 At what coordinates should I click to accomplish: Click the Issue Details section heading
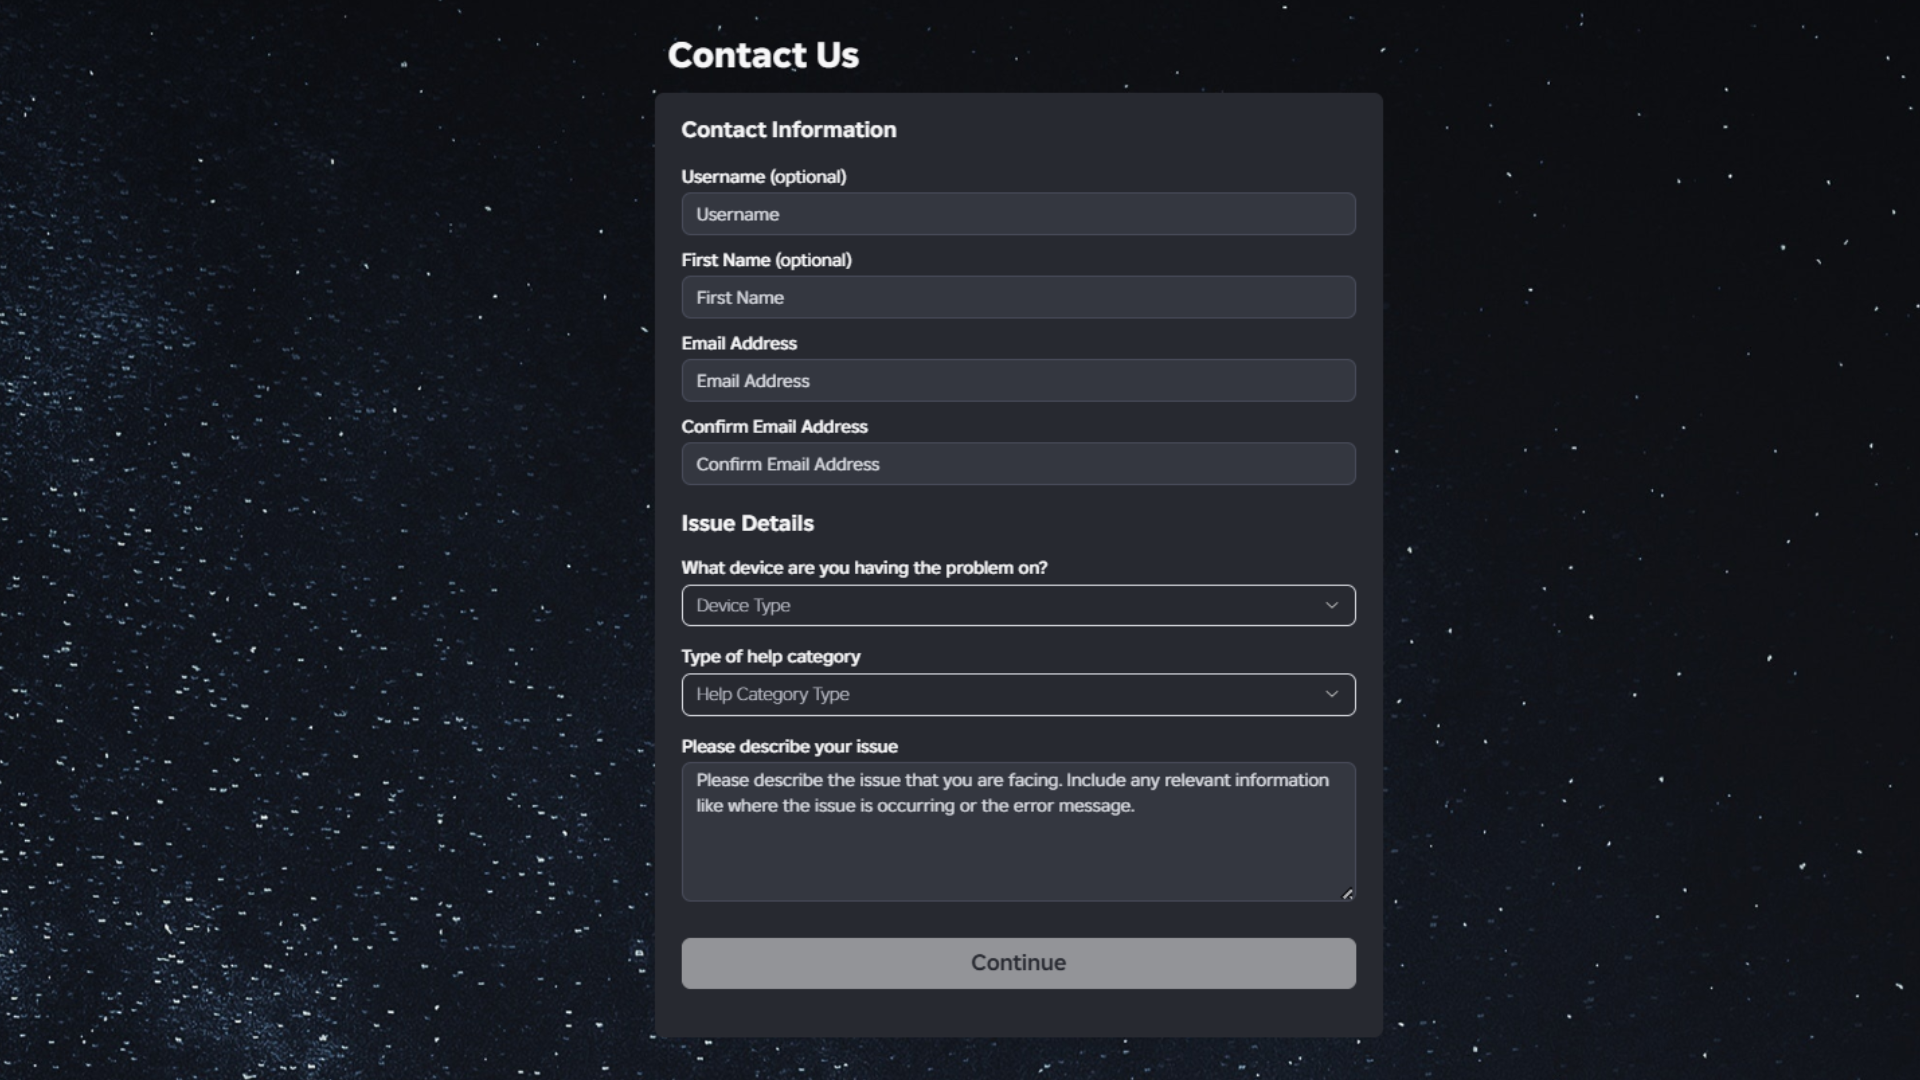pyautogui.click(x=747, y=523)
